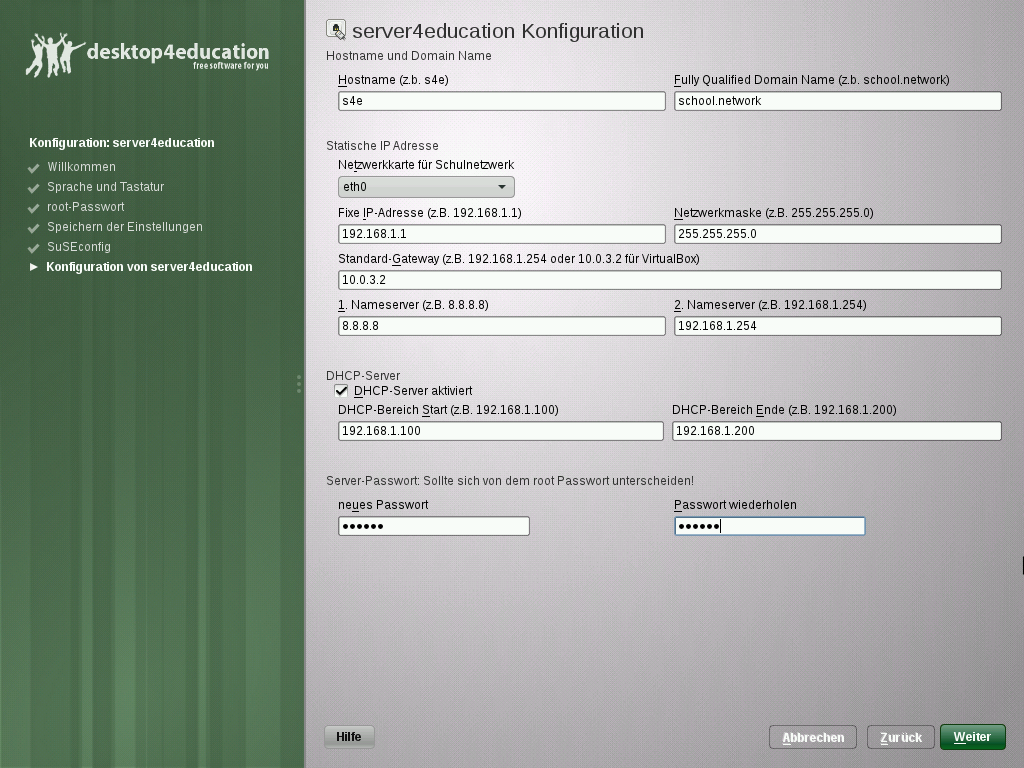Focus the Netzwerkmaske field
1024x768 pixels.
(837, 234)
